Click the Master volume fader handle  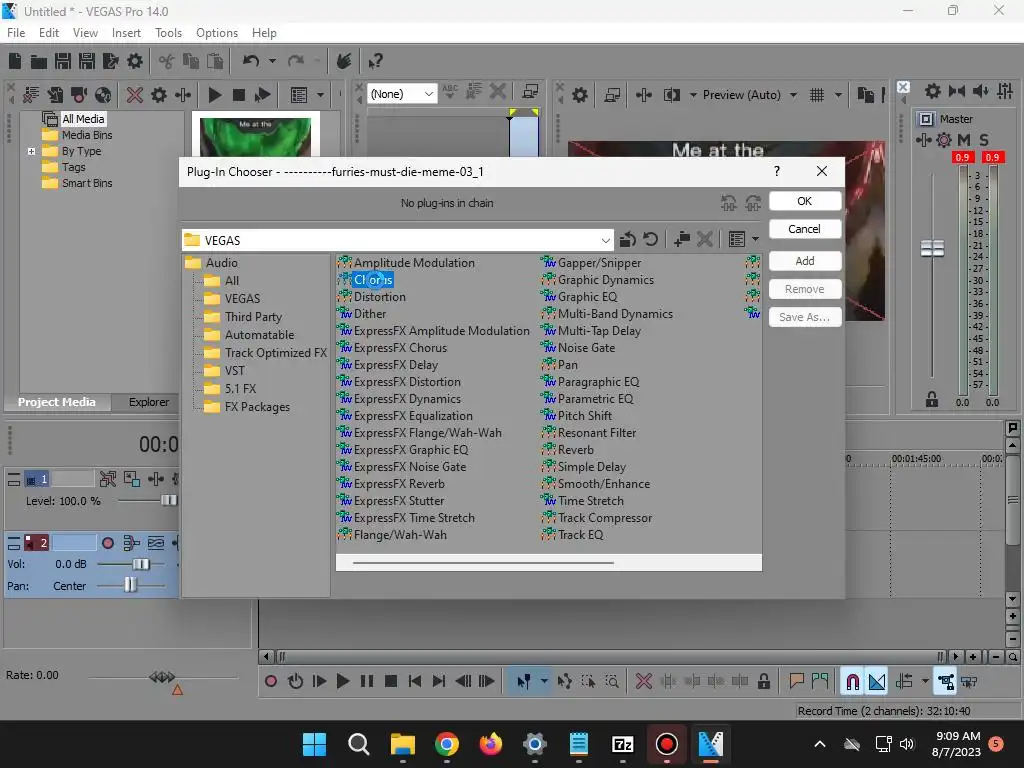point(932,248)
